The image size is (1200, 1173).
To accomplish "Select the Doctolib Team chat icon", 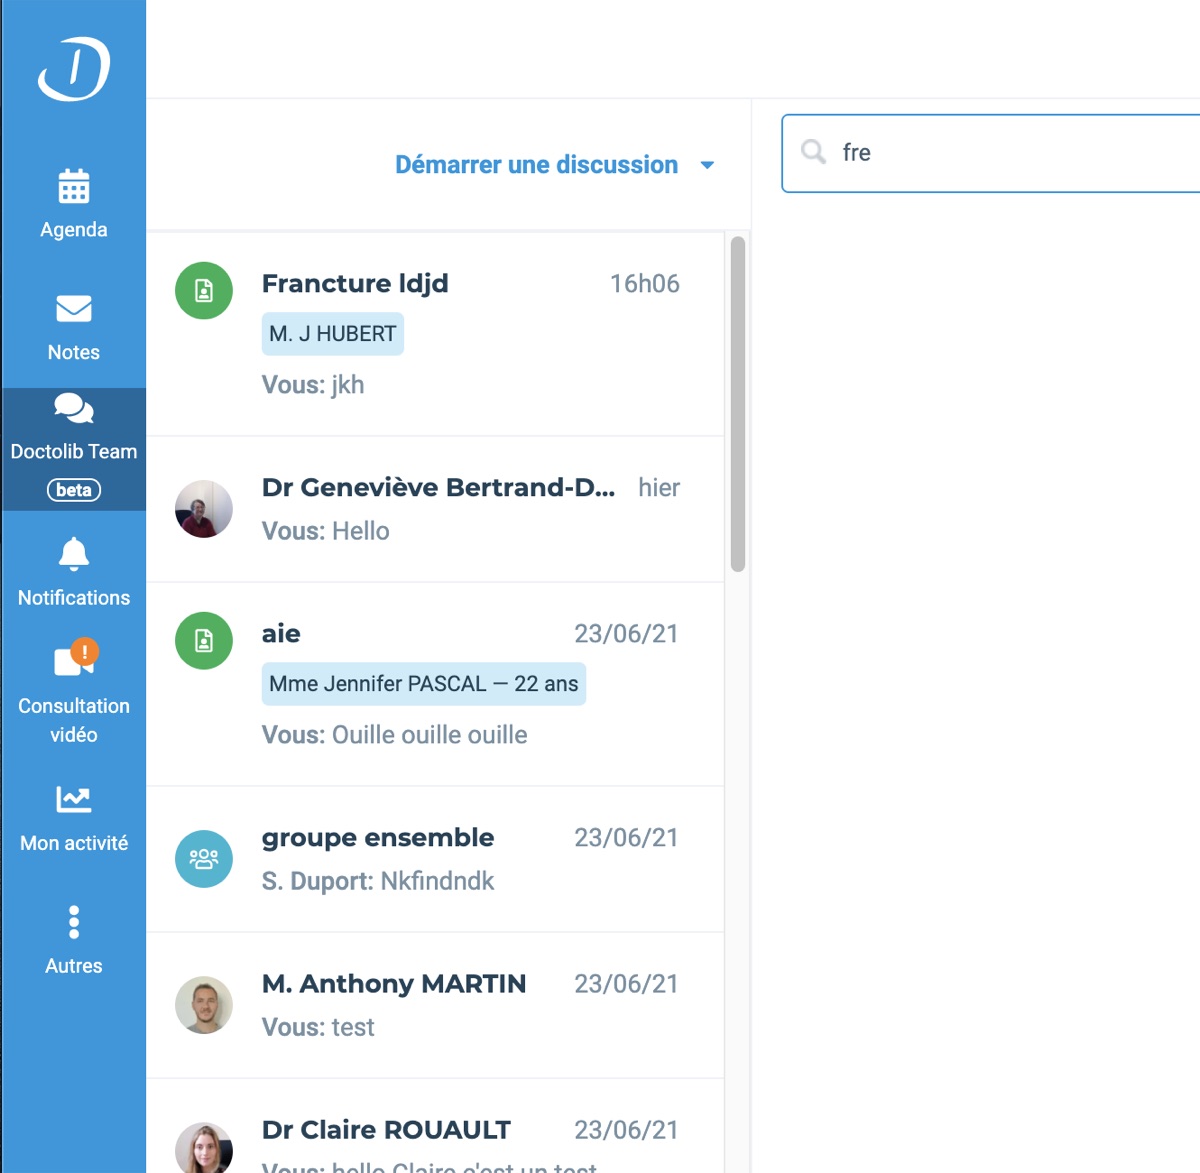I will click(74, 408).
